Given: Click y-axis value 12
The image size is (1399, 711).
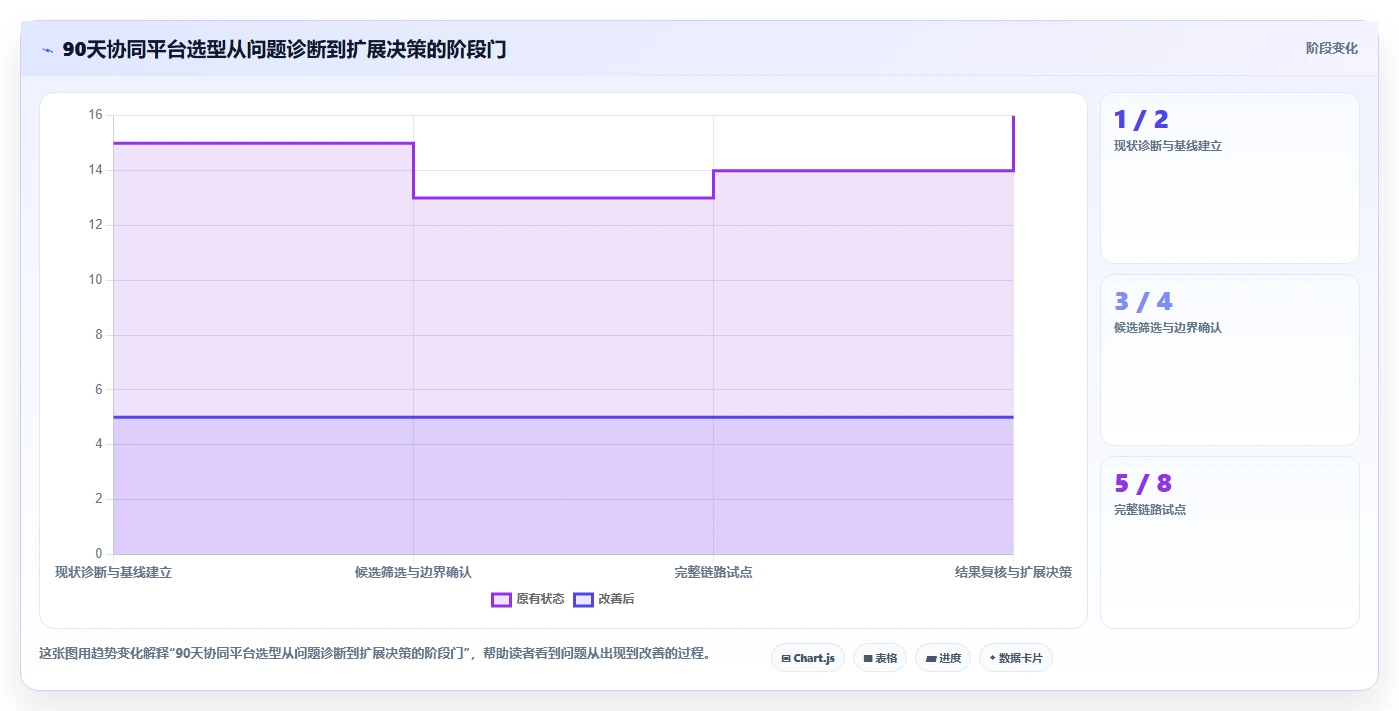Looking at the screenshot, I should point(96,225).
